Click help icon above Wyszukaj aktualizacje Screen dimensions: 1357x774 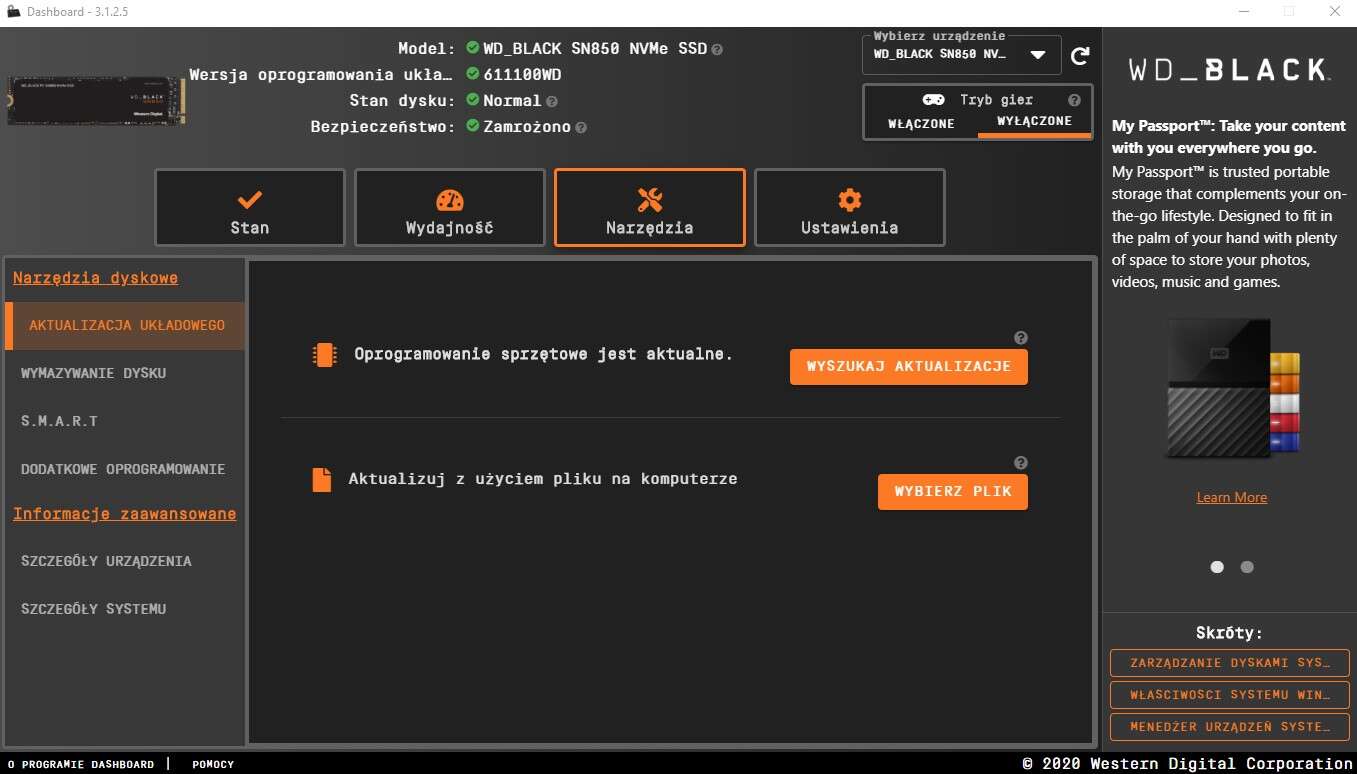click(x=1020, y=338)
